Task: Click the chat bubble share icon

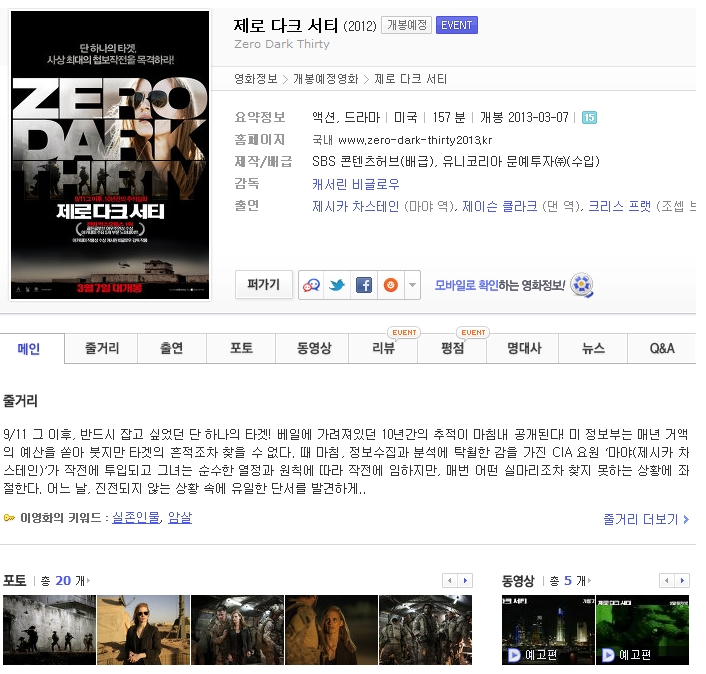Action: [x=311, y=285]
